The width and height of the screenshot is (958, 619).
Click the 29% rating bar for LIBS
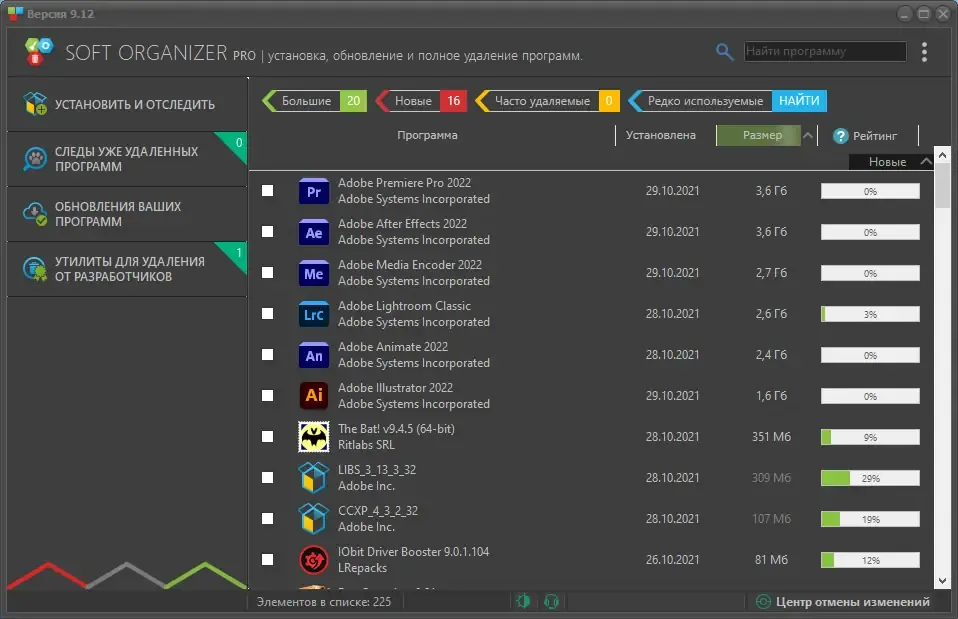point(870,478)
